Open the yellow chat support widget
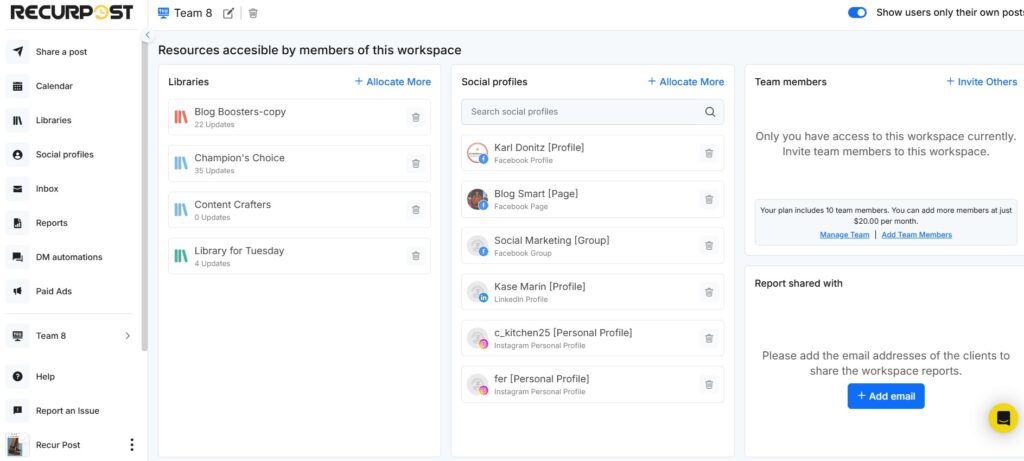The height and width of the screenshot is (461, 1024). coord(1003,418)
